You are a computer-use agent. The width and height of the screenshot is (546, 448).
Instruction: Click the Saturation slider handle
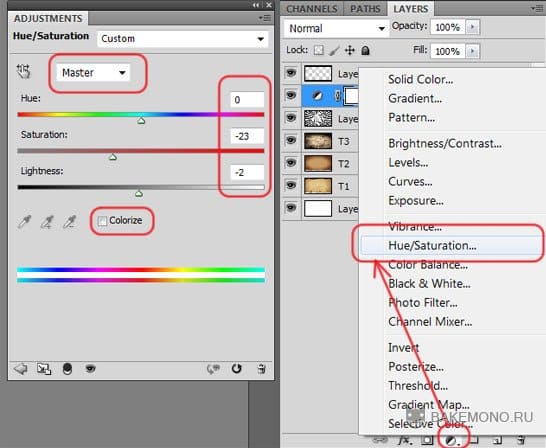tap(112, 157)
